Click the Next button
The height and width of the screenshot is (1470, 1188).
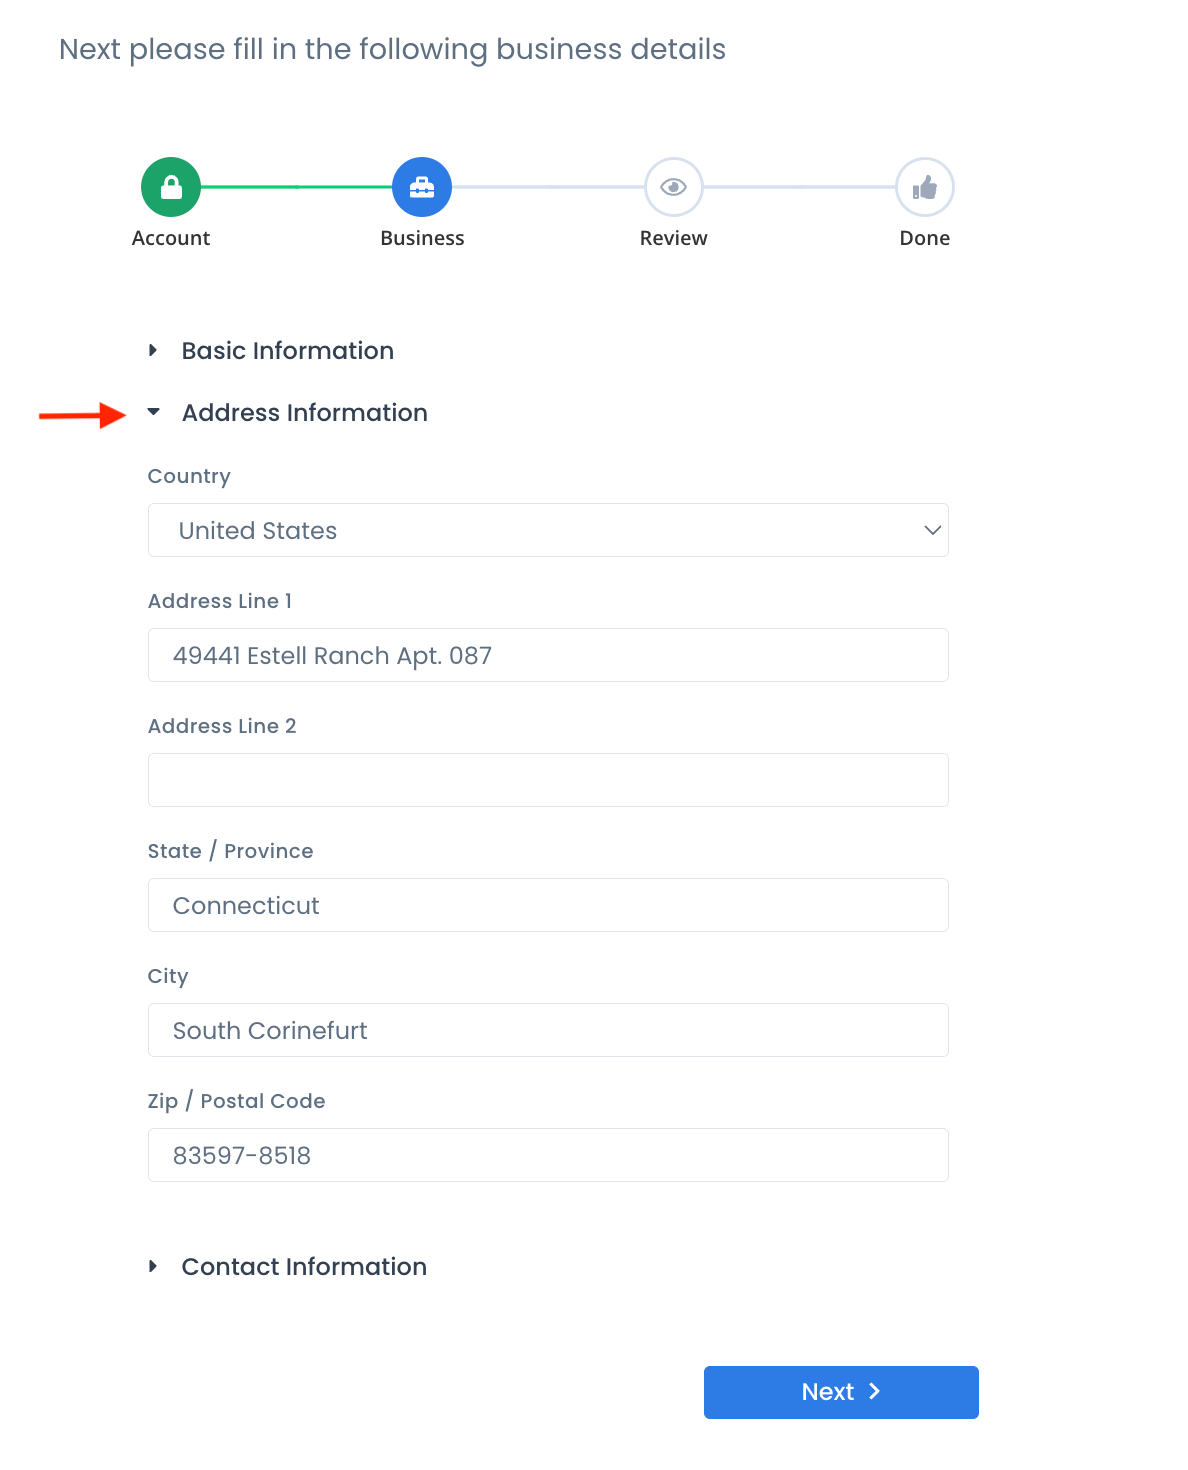click(841, 1392)
